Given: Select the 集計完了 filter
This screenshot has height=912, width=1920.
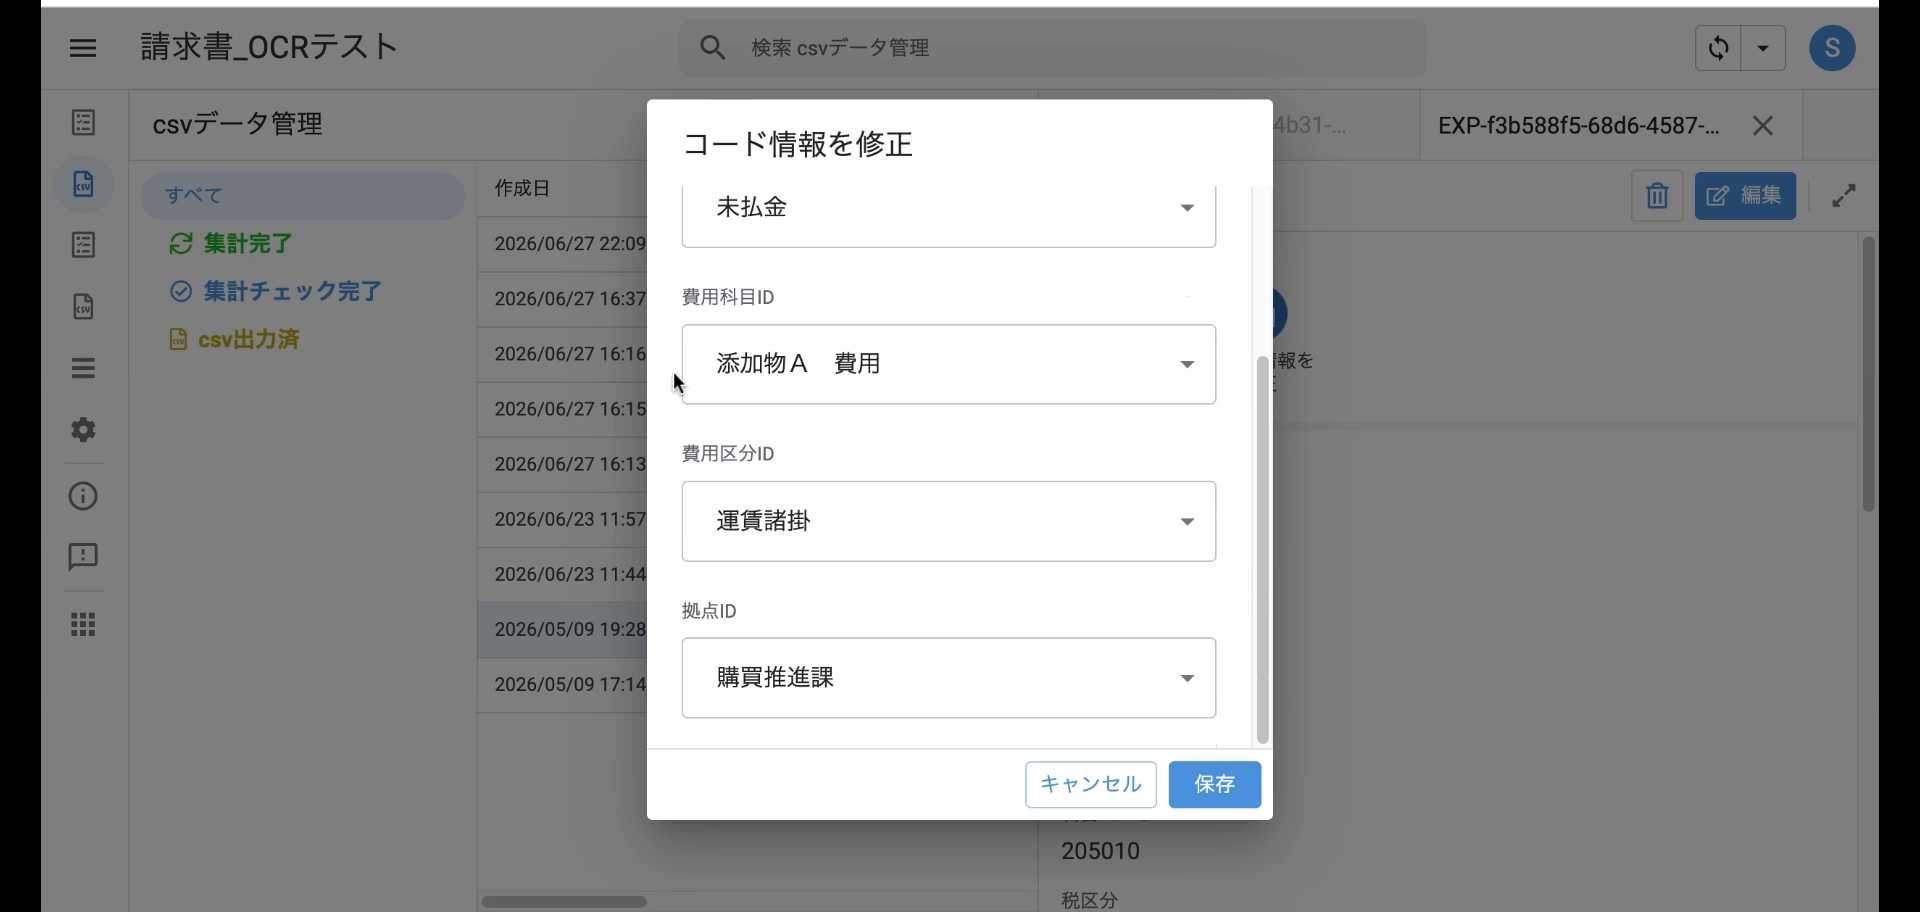Looking at the screenshot, I should click(x=231, y=244).
